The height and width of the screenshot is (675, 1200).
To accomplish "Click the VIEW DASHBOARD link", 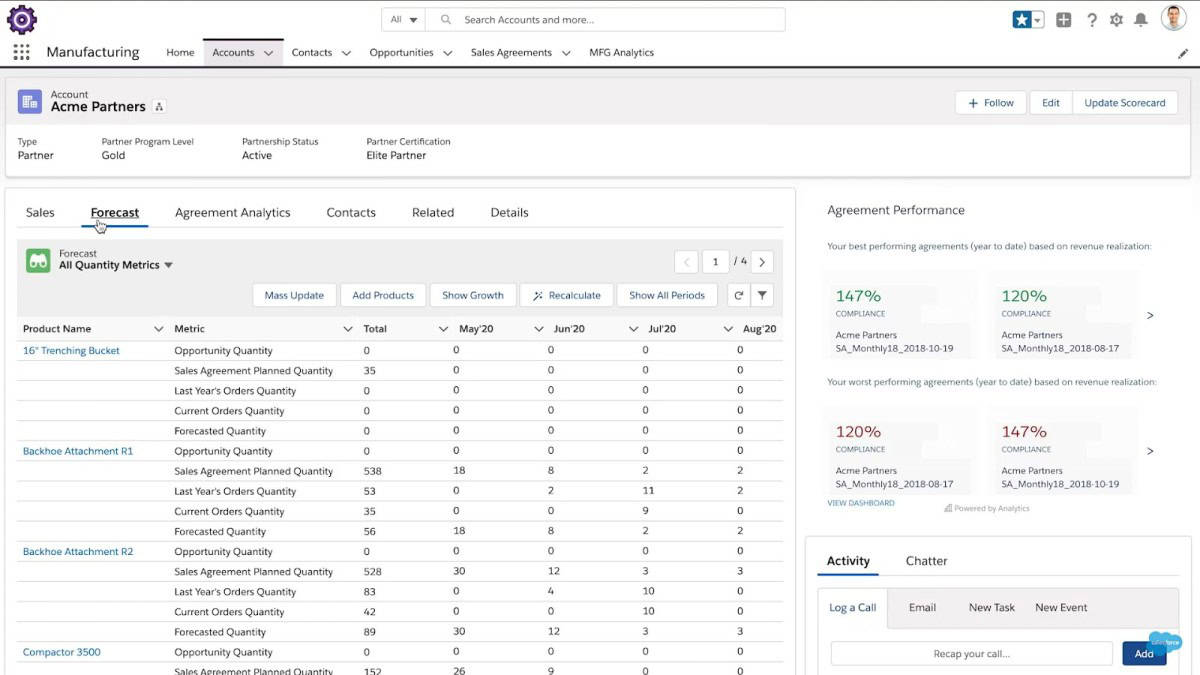I will point(861,503).
